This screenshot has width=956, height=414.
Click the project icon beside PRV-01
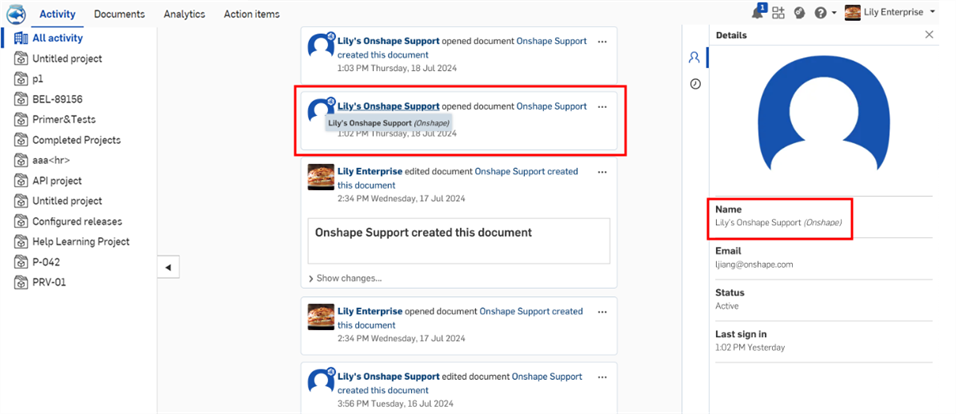coord(21,282)
